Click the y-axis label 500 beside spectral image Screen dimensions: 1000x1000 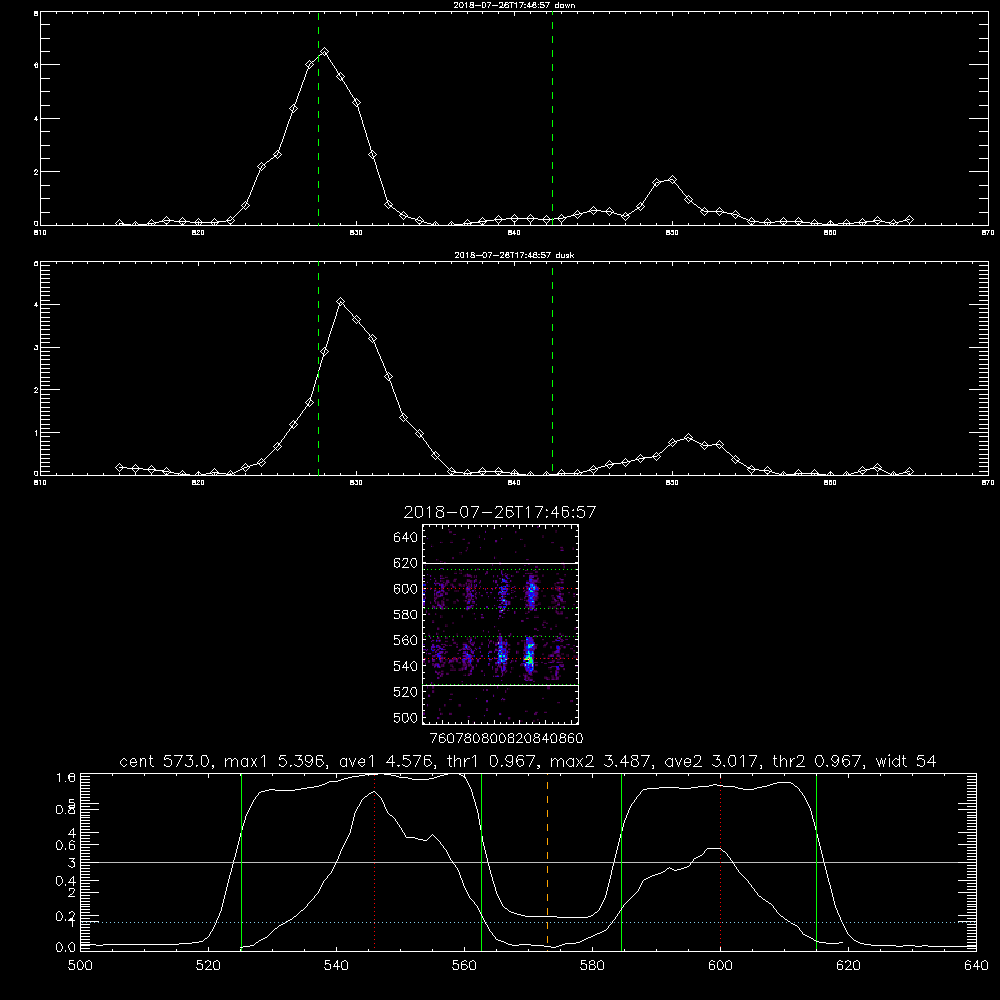[406, 717]
